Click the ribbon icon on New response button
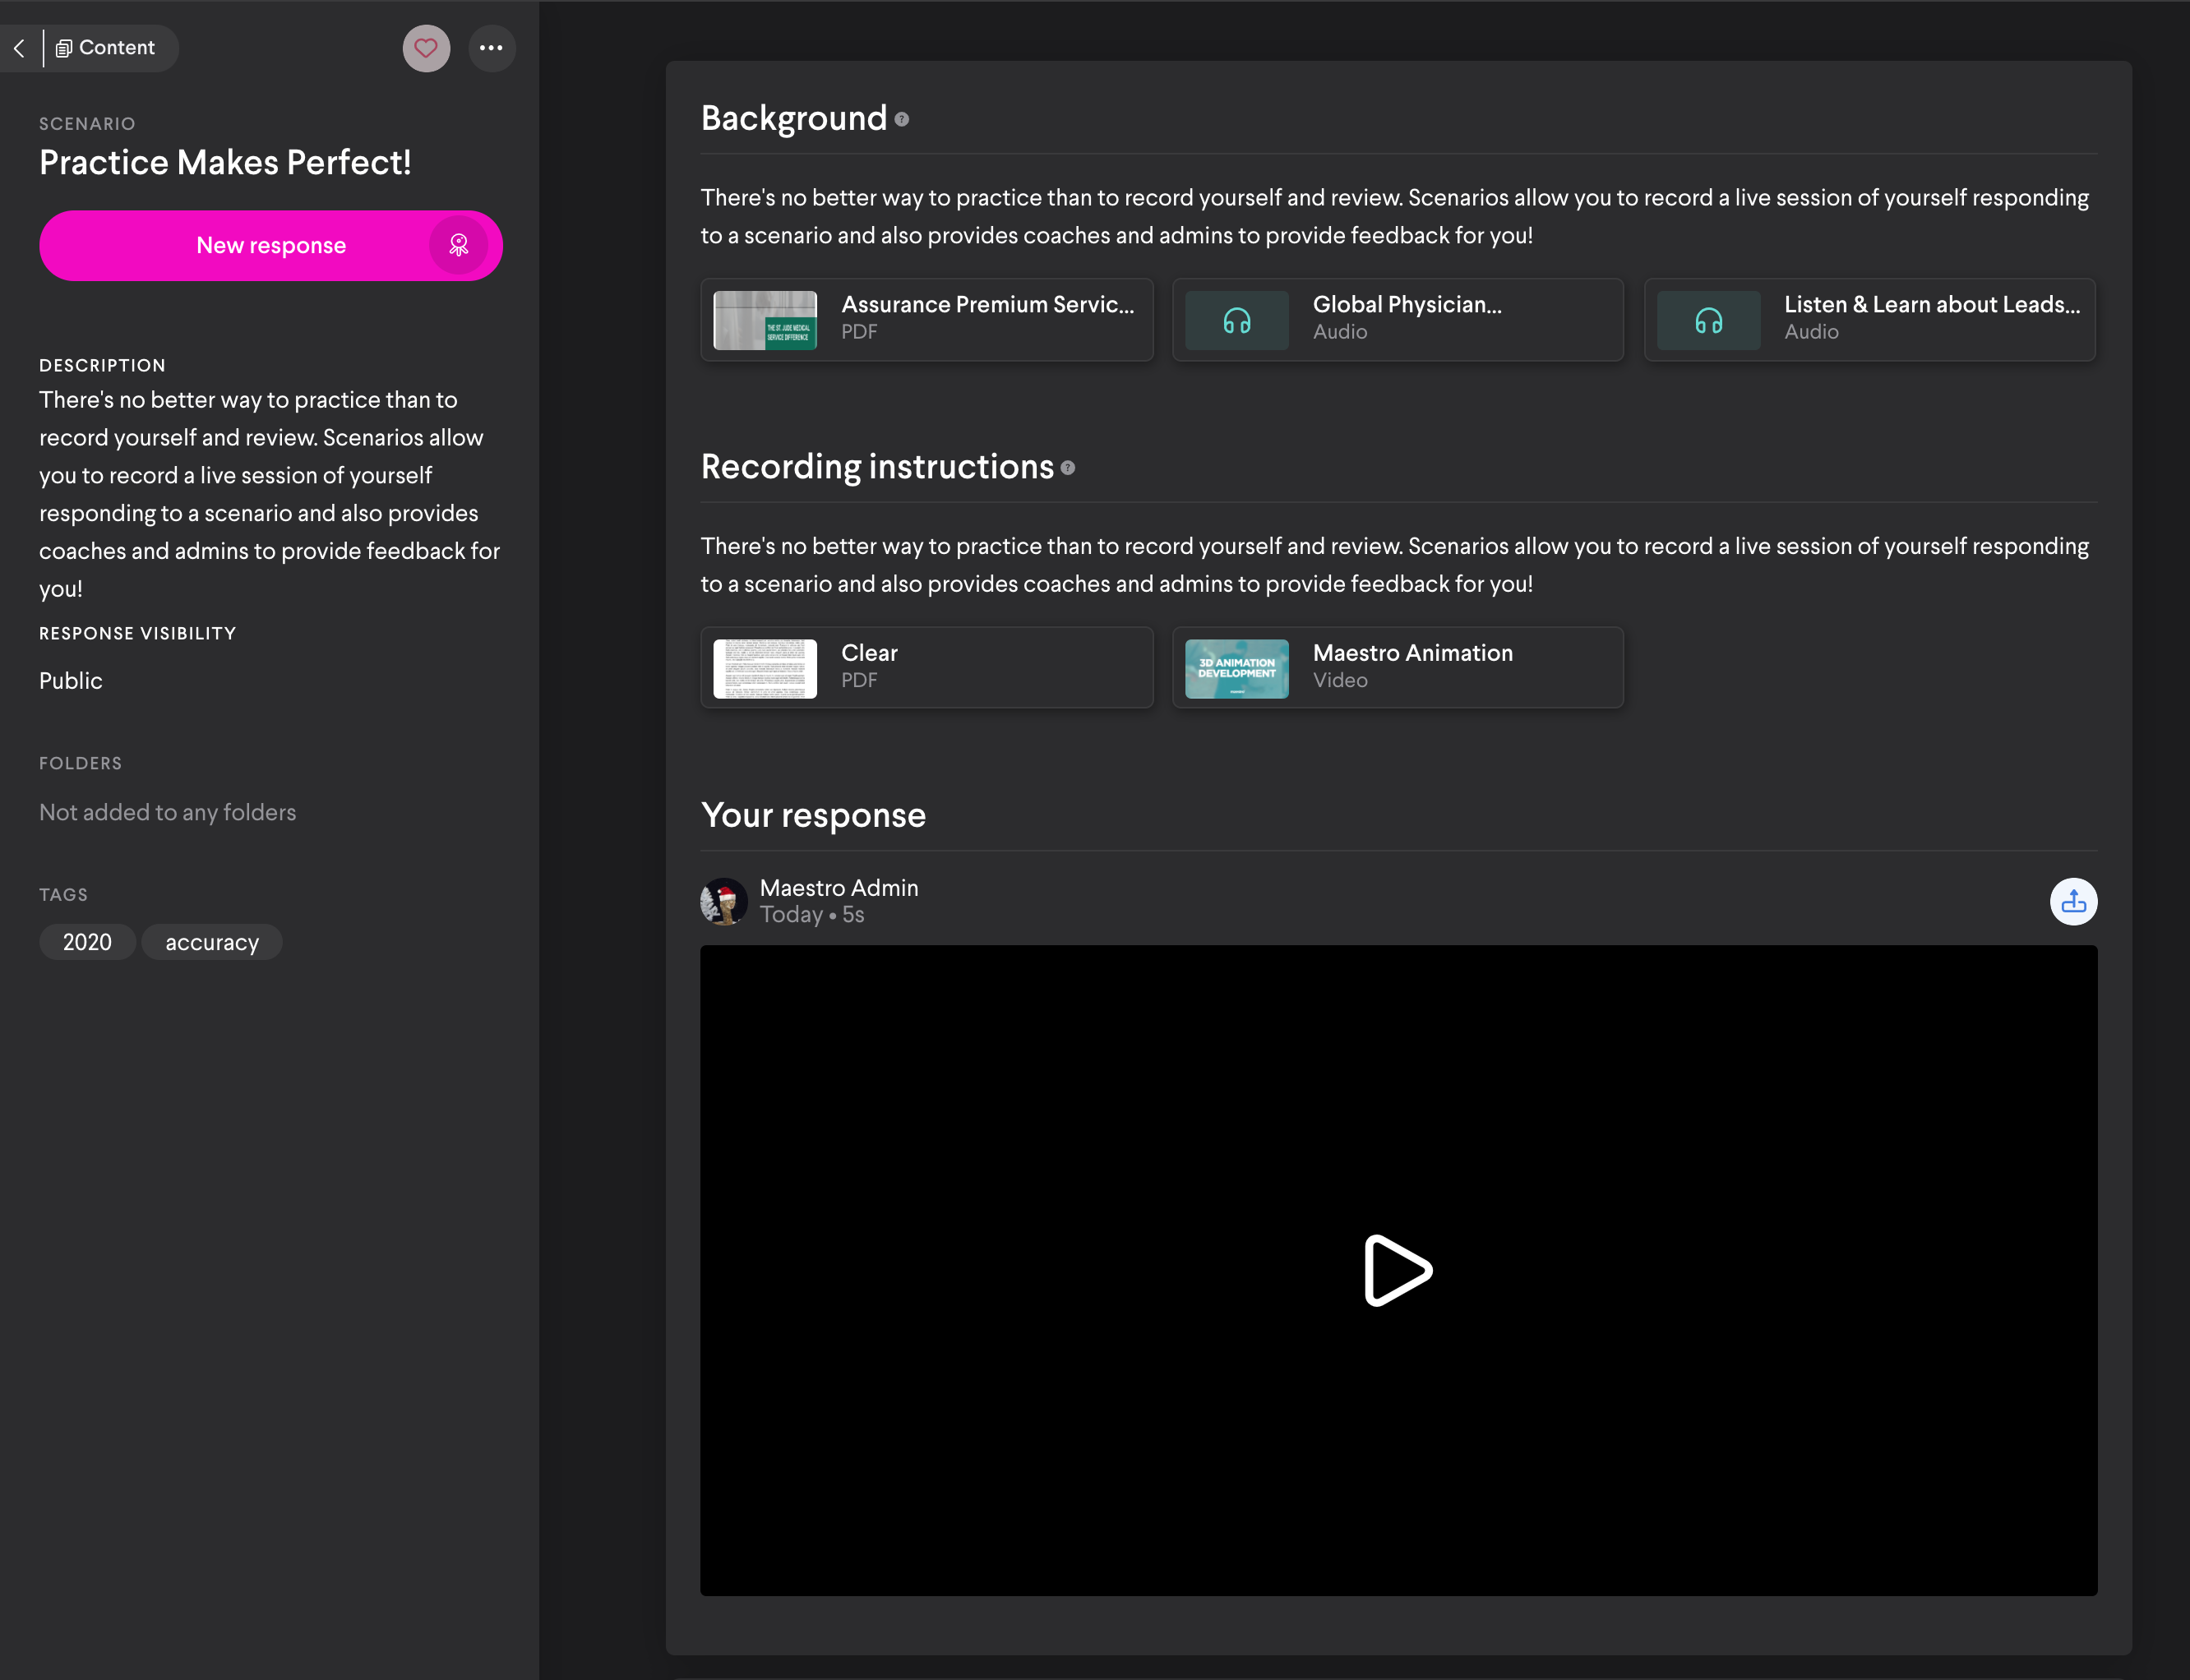 click(459, 245)
